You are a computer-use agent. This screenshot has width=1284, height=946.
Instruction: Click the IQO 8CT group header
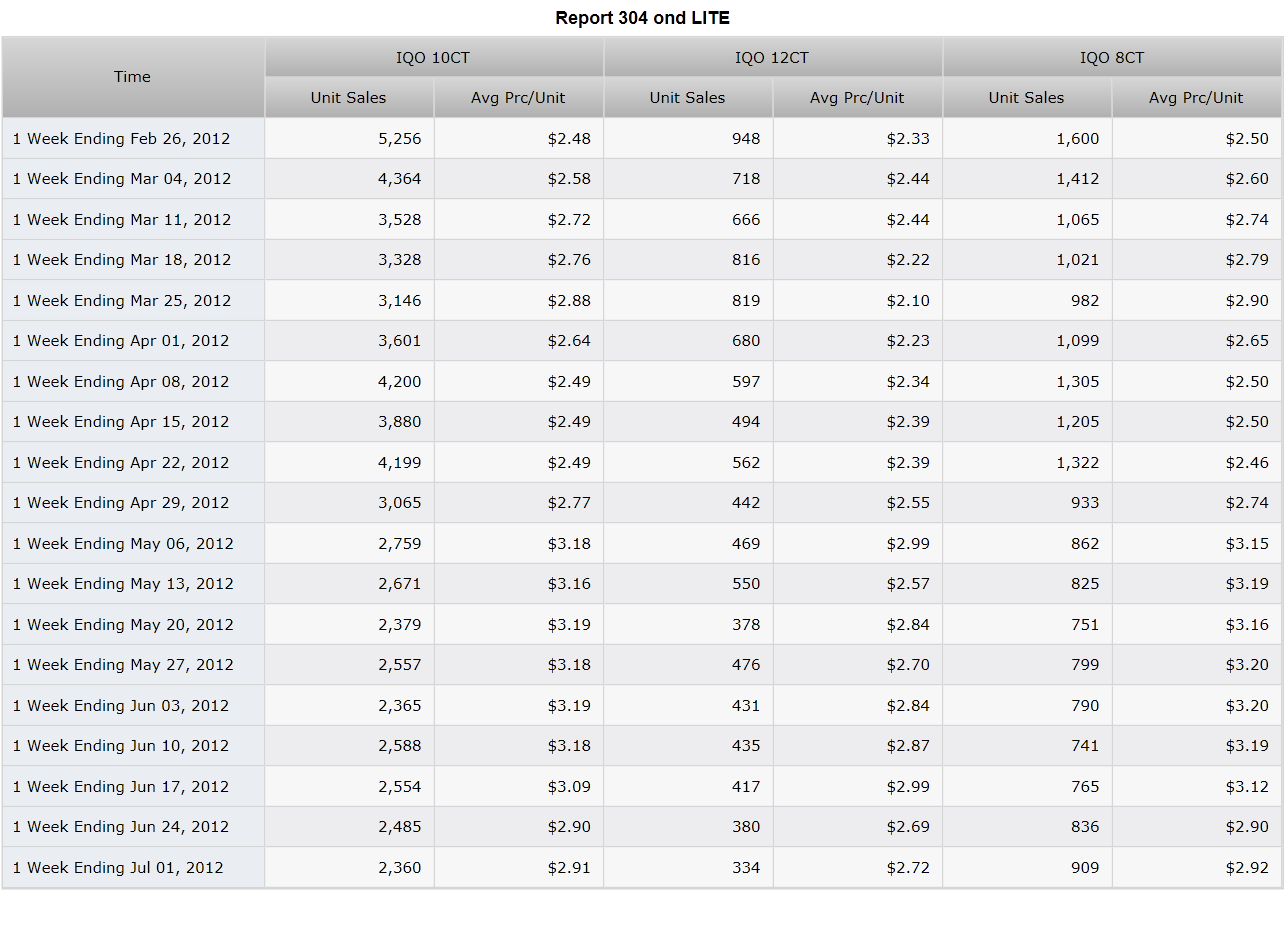(1112, 57)
